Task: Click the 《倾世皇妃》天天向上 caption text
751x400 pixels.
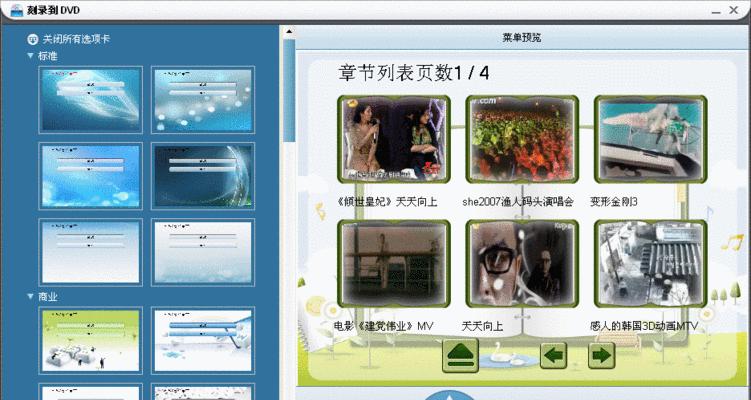Action: (x=387, y=202)
